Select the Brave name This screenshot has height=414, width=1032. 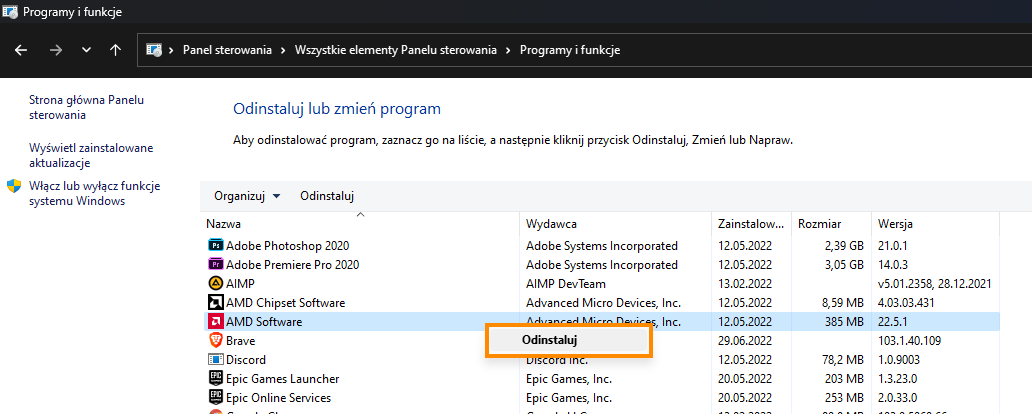point(240,341)
